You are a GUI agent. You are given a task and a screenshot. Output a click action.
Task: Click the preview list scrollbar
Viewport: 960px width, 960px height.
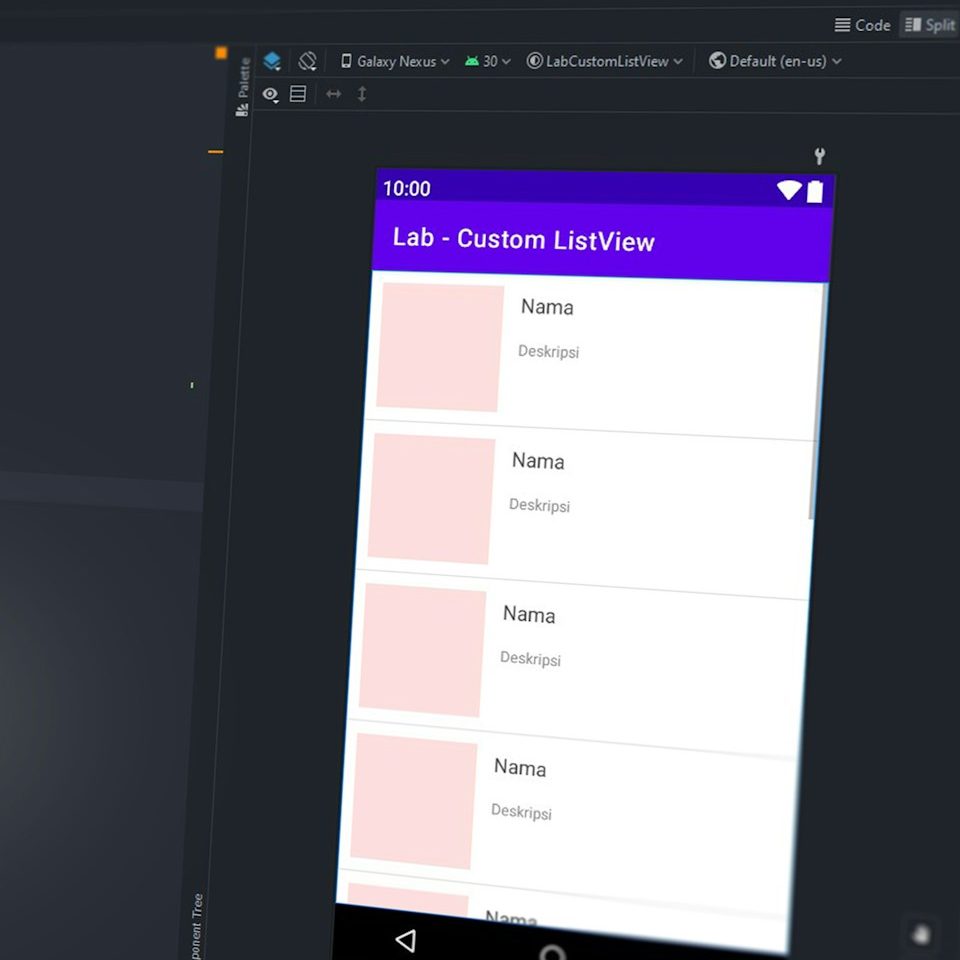pos(818,400)
